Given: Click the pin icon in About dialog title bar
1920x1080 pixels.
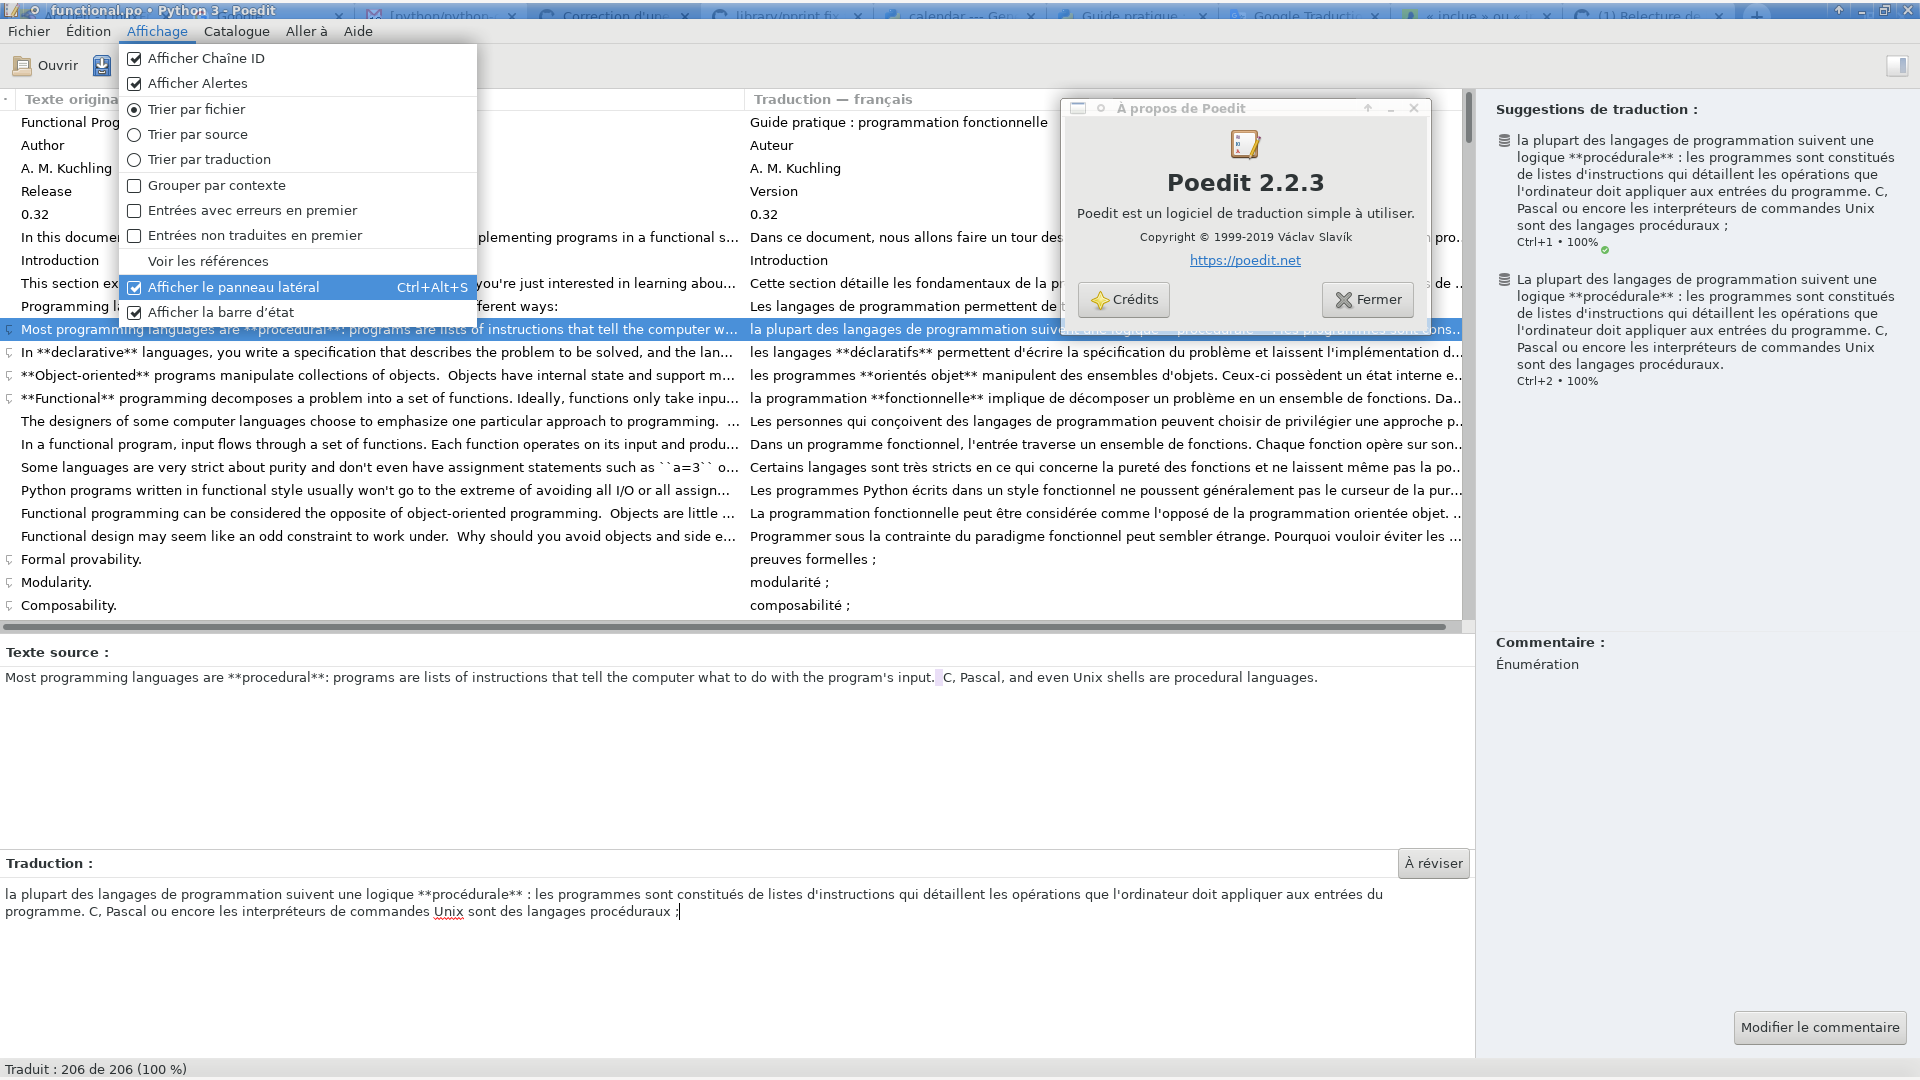Looking at the screenshot, I should point(1101,108).
